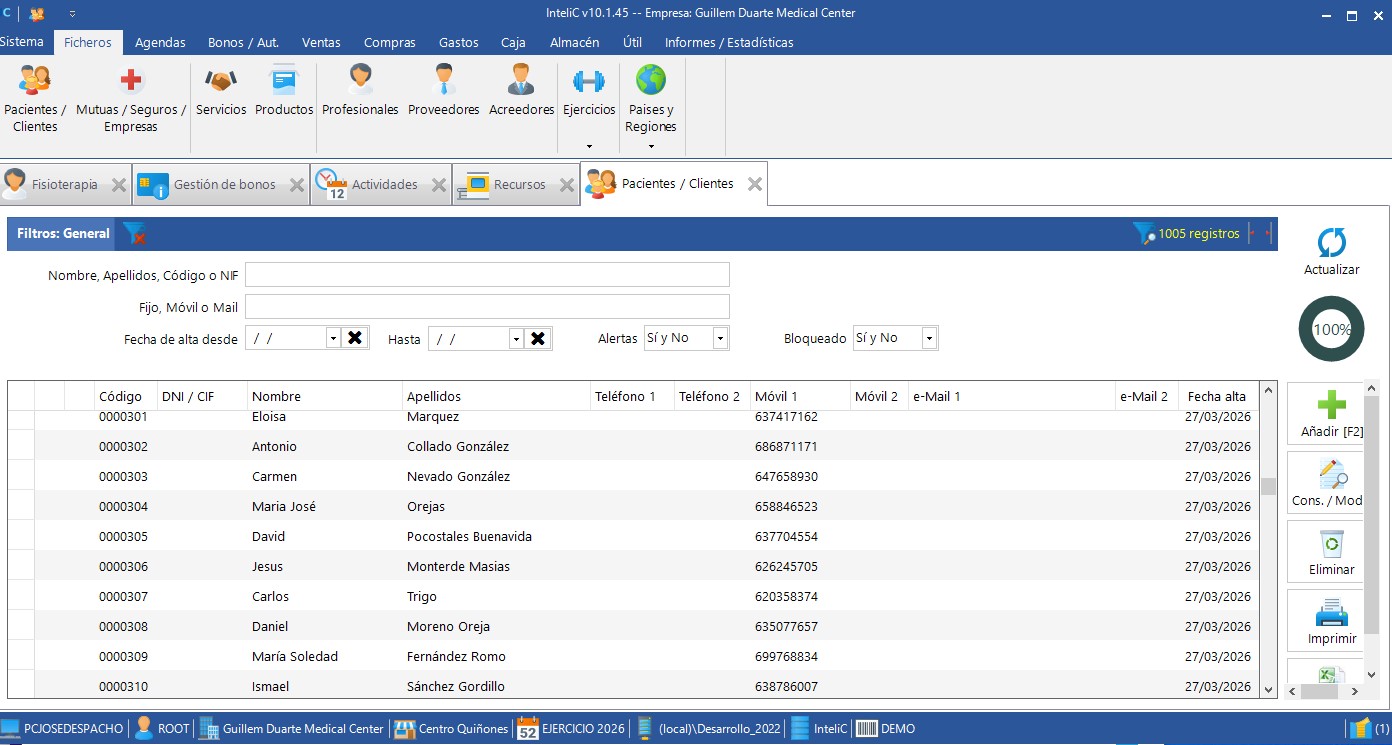Screen dimensions: 1392x745
Task: Open Proveedores file
Action: 444,91
